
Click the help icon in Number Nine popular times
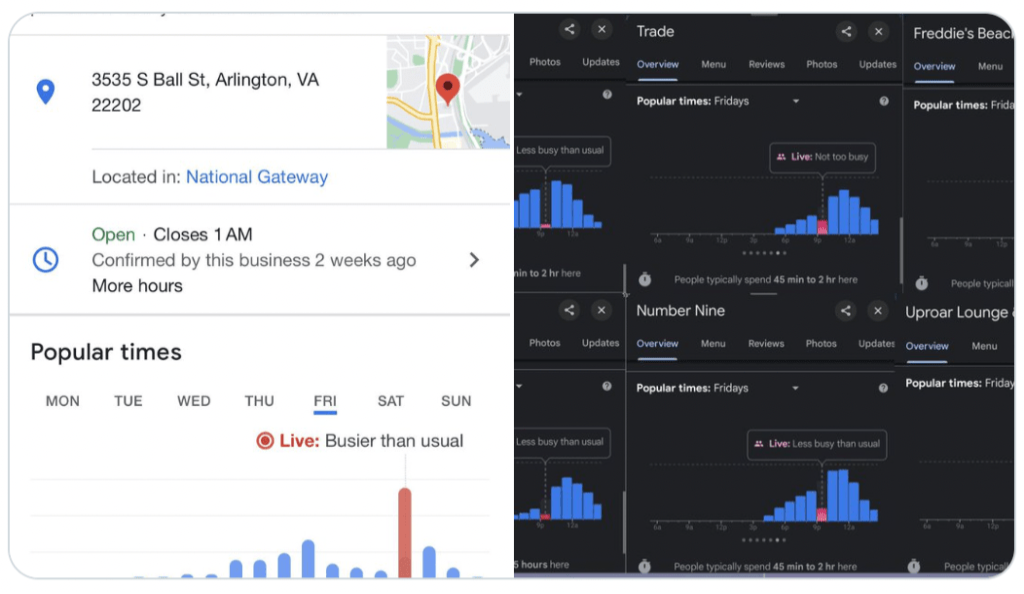click(x=884, y=388)
